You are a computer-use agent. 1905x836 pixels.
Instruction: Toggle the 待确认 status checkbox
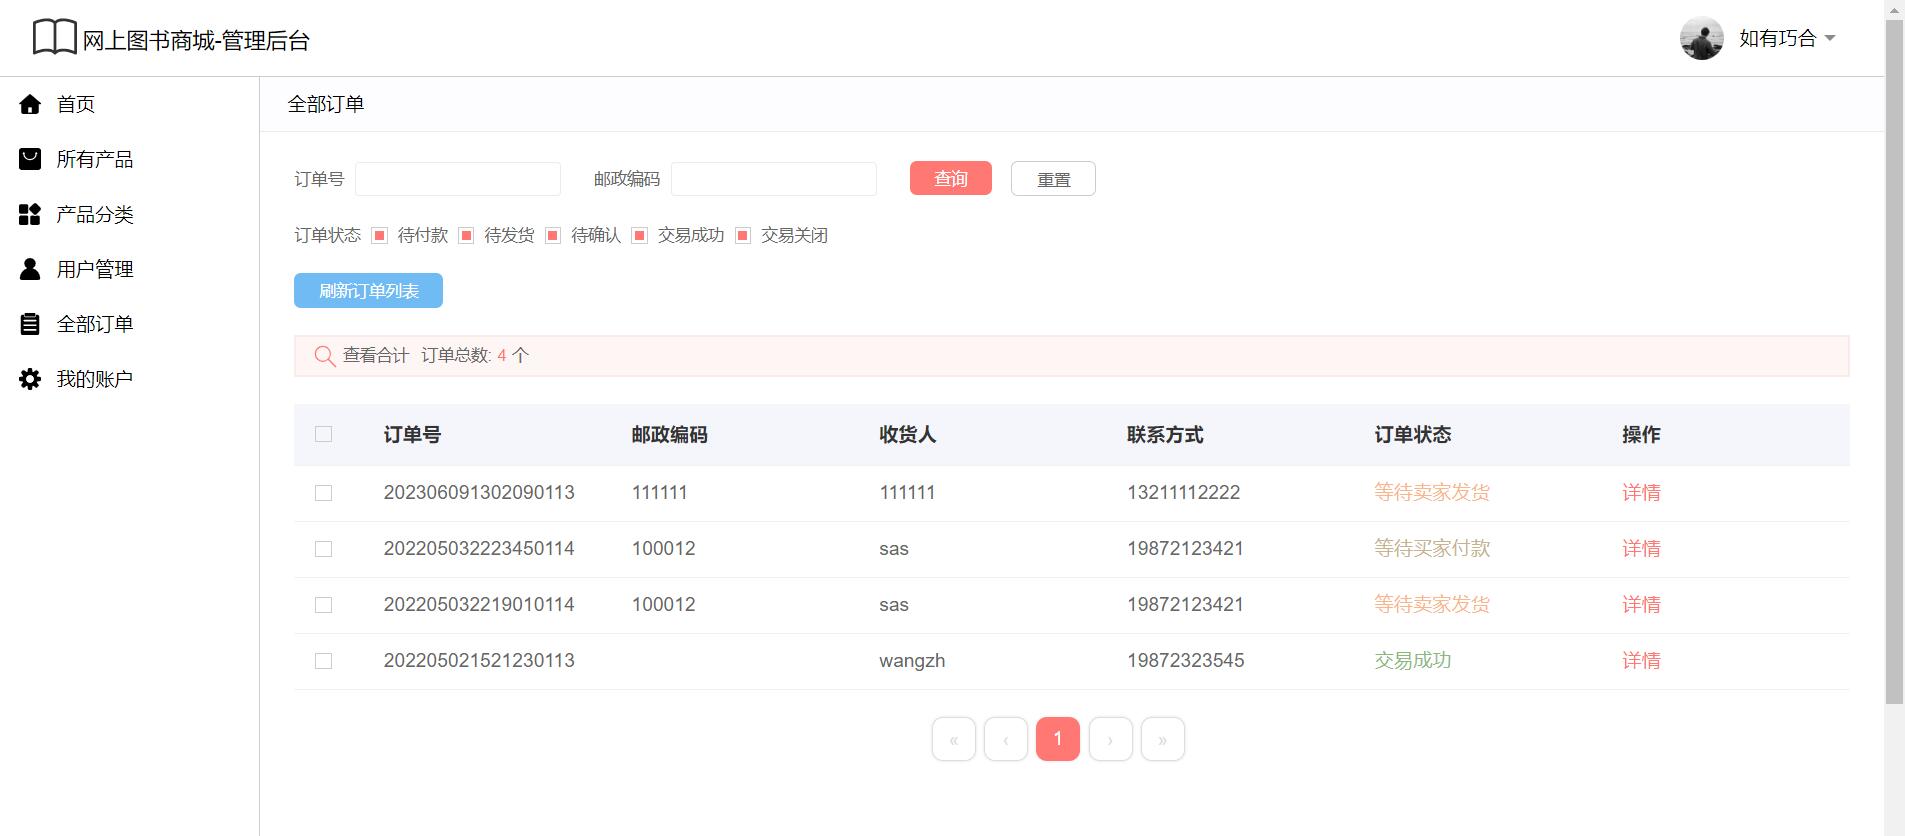553,235
